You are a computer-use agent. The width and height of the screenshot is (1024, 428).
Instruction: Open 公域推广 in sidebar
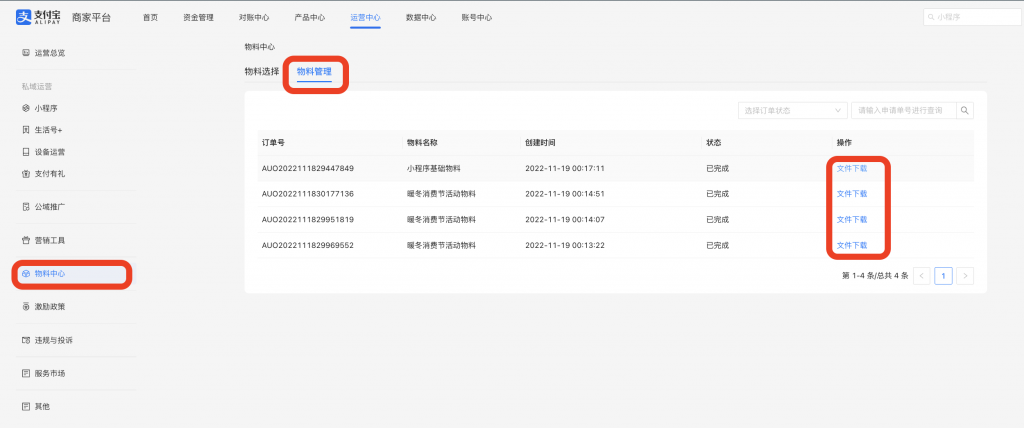(50, 207)
